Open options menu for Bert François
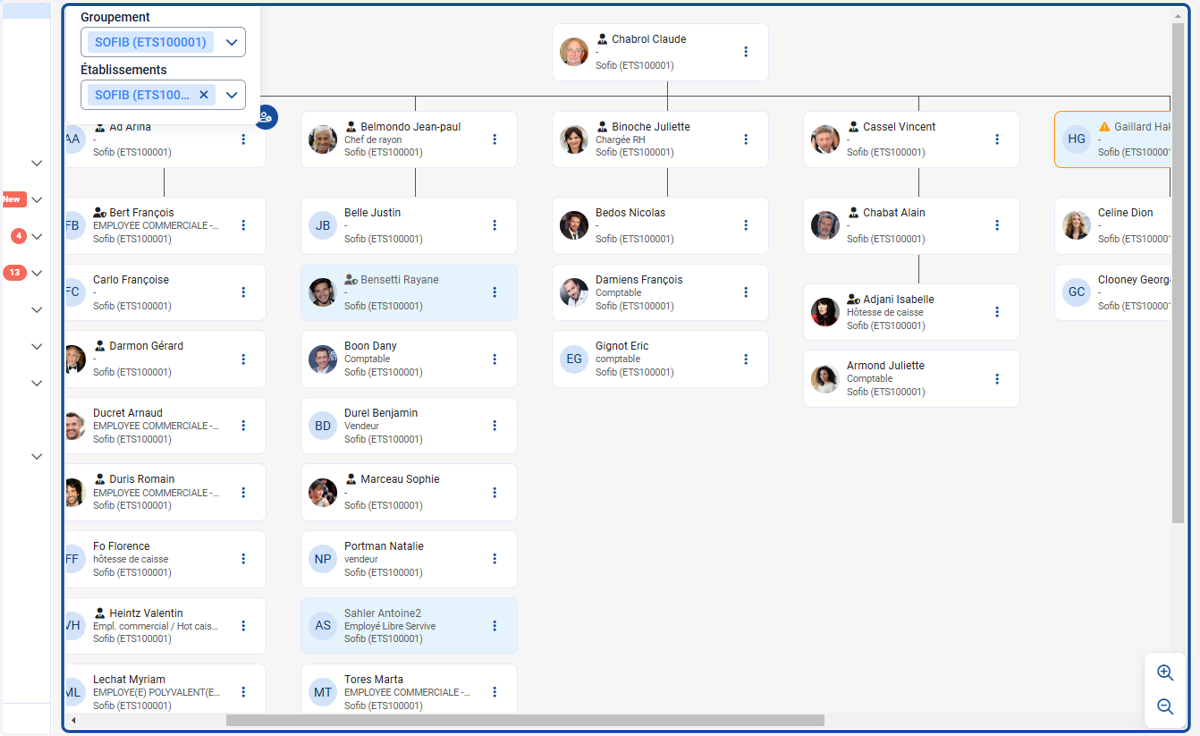The image size is (1200, 736). click(243, 225)
